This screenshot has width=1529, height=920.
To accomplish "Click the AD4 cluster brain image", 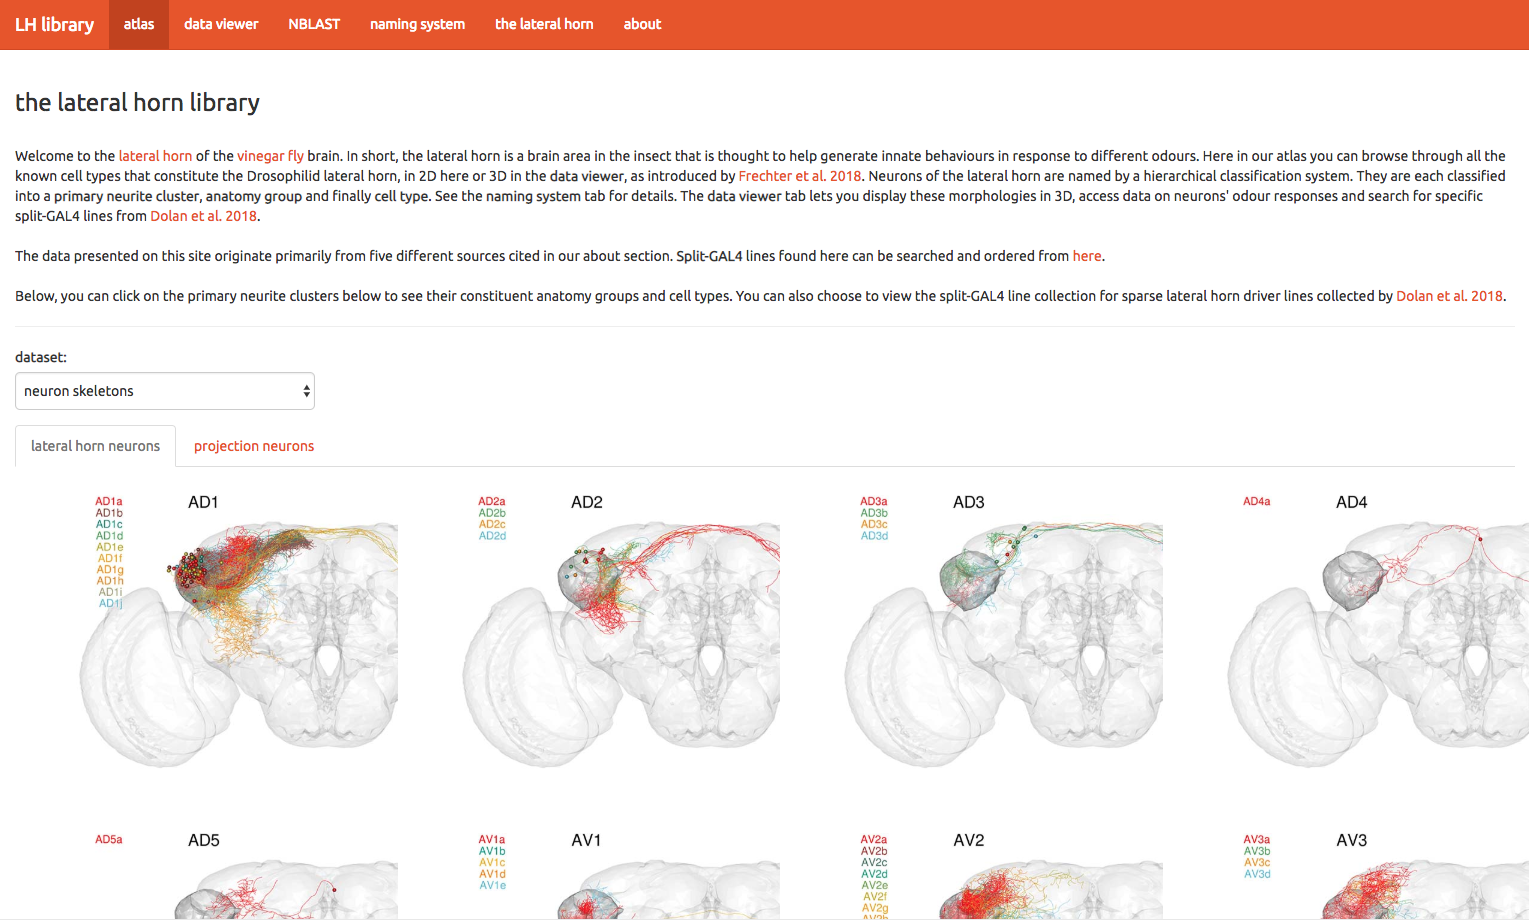I will coord(1386,640).
